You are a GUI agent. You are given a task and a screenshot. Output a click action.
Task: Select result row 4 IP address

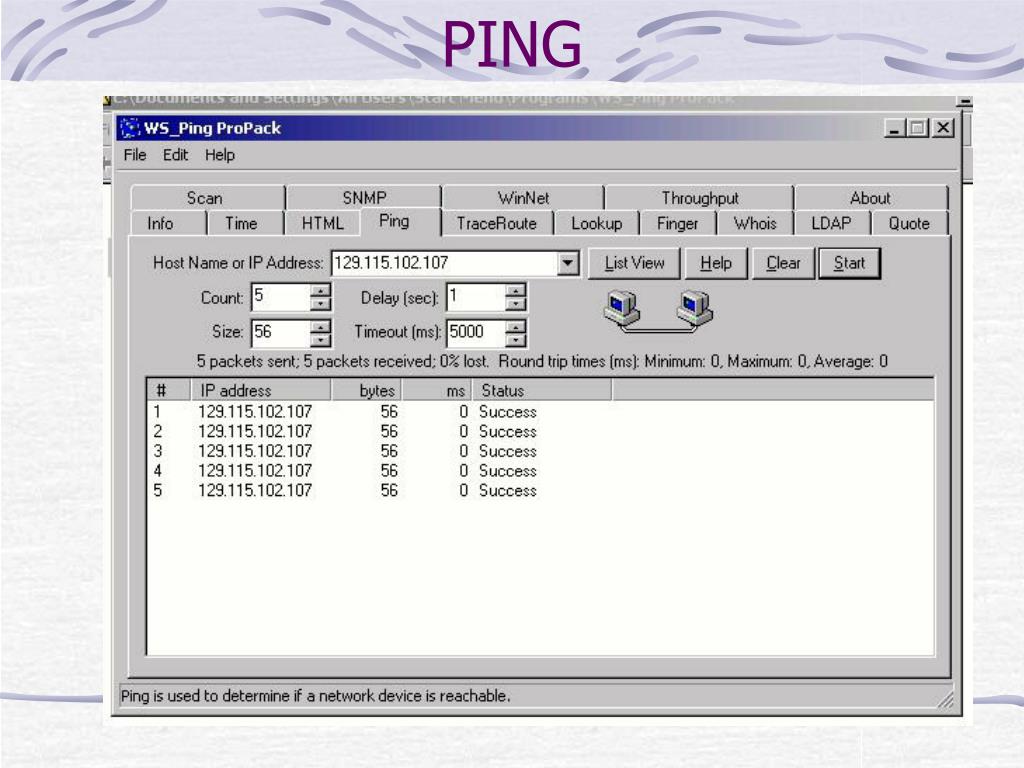click(255, 471)
